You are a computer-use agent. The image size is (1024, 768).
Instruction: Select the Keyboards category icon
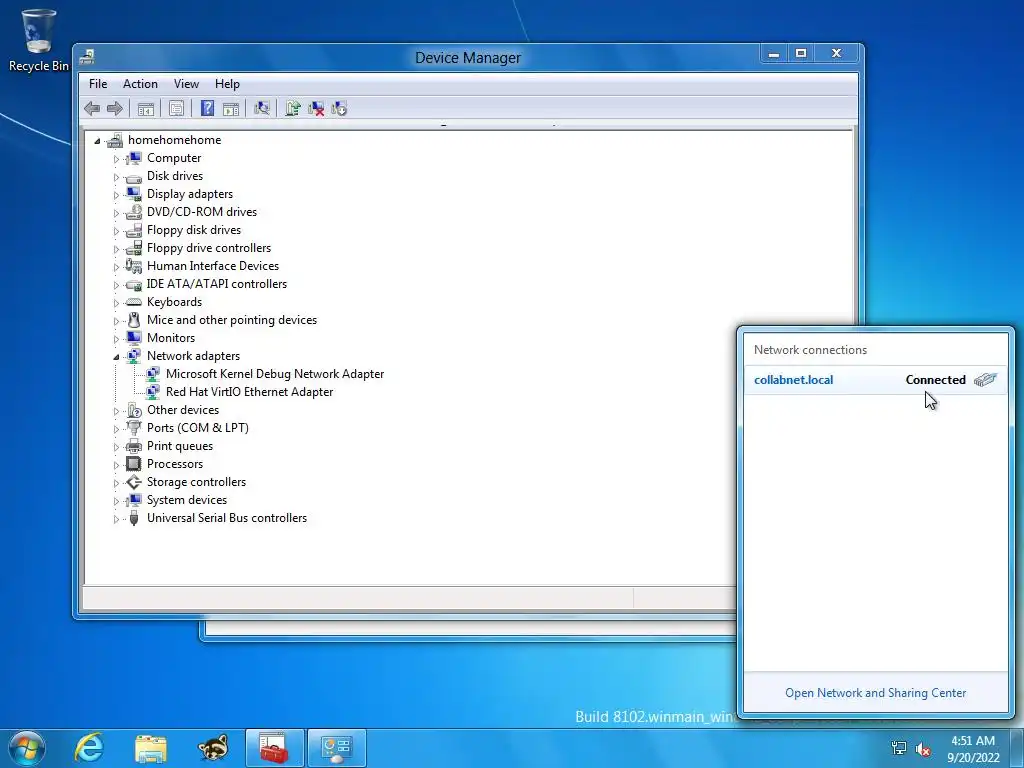point(134,302)
